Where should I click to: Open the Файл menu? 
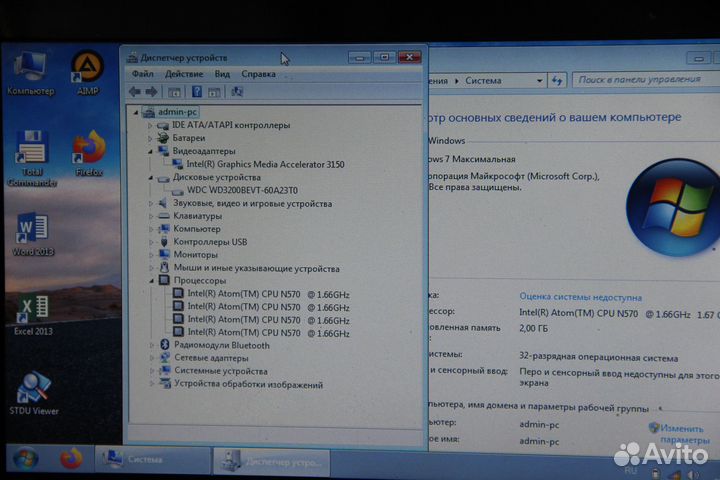142,73
